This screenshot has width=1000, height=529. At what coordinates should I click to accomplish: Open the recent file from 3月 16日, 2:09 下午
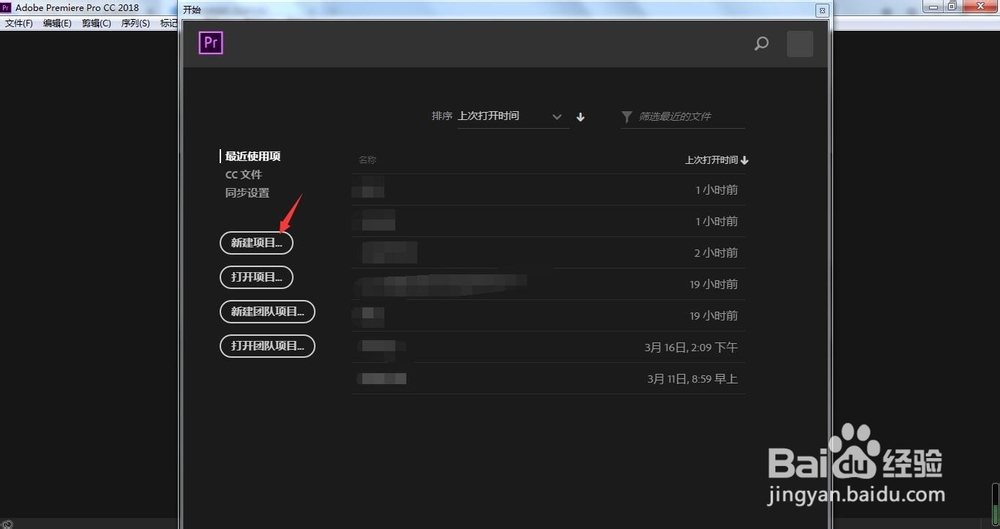(x=548, y=347)
